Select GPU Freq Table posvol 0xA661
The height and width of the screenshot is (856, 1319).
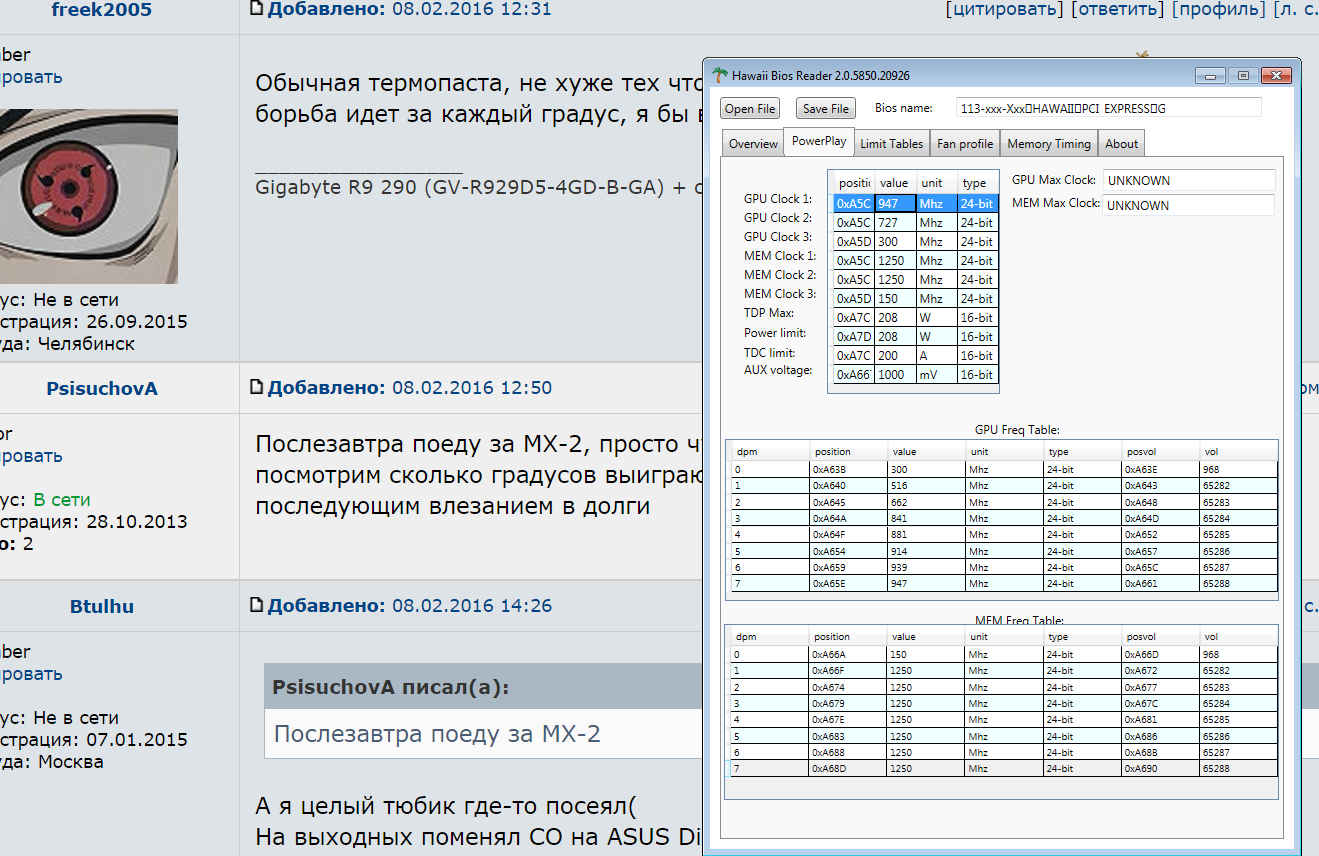coord(1161,583)
